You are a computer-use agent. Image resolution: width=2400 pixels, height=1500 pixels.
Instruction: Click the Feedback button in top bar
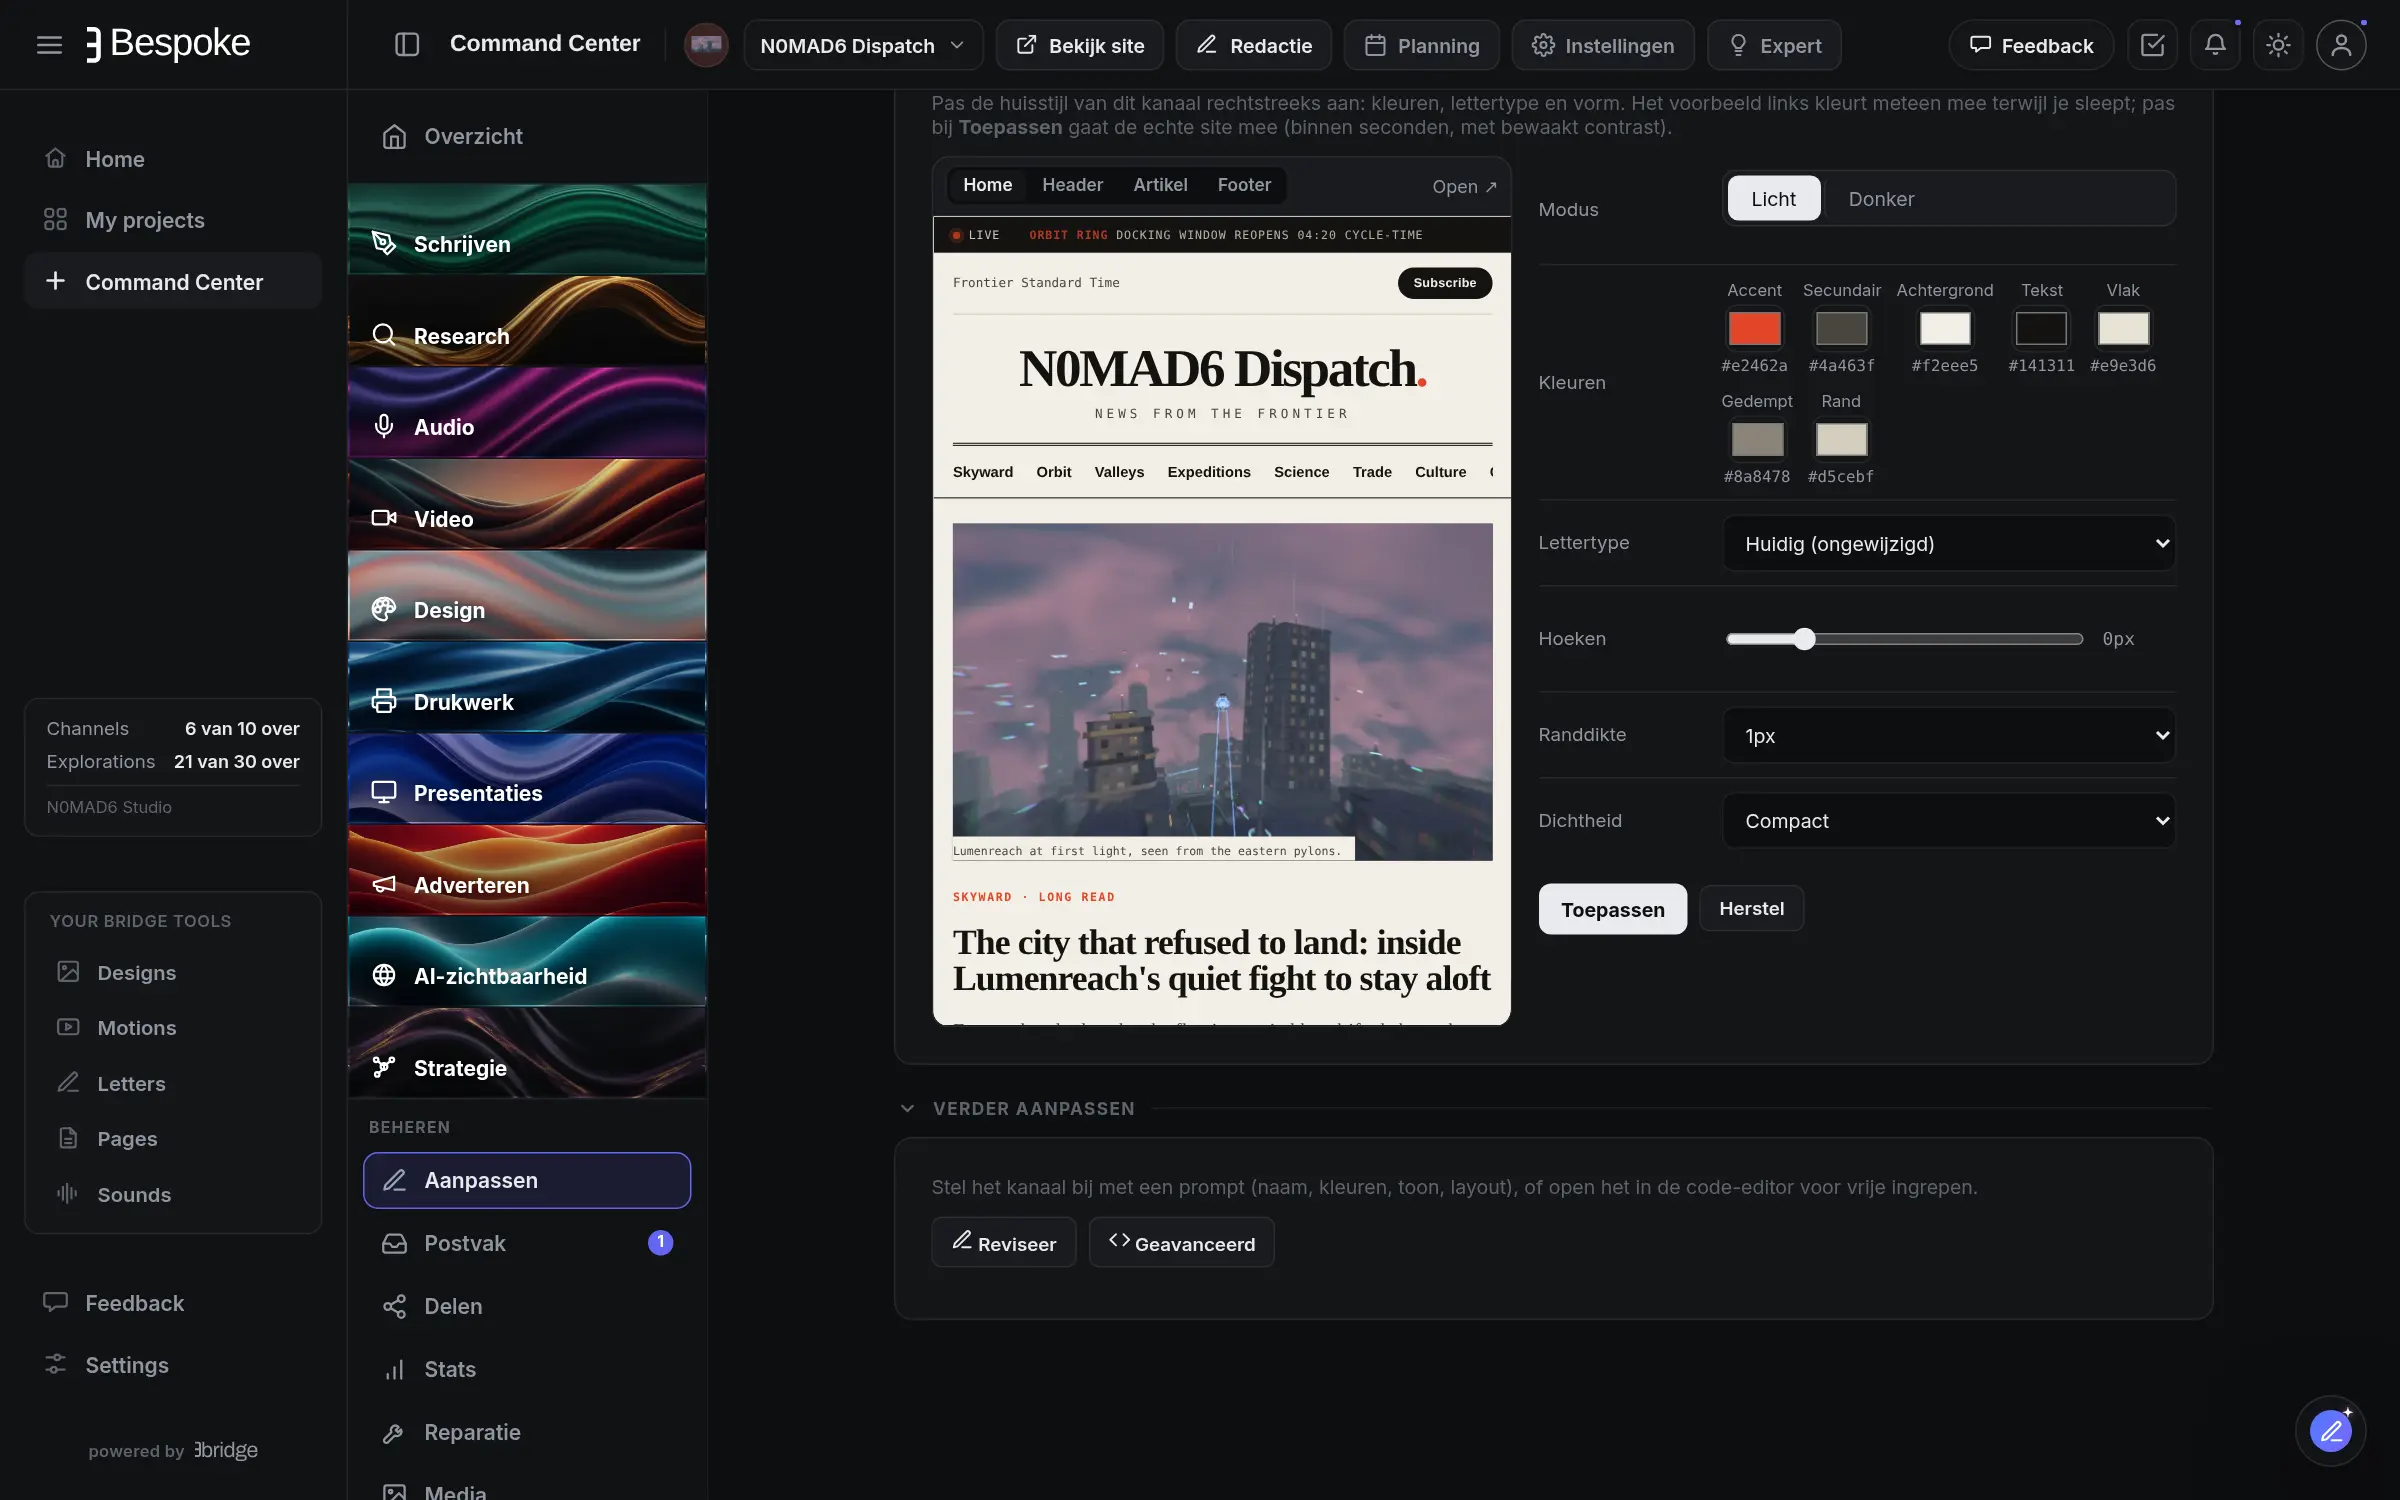[2030, 45]
